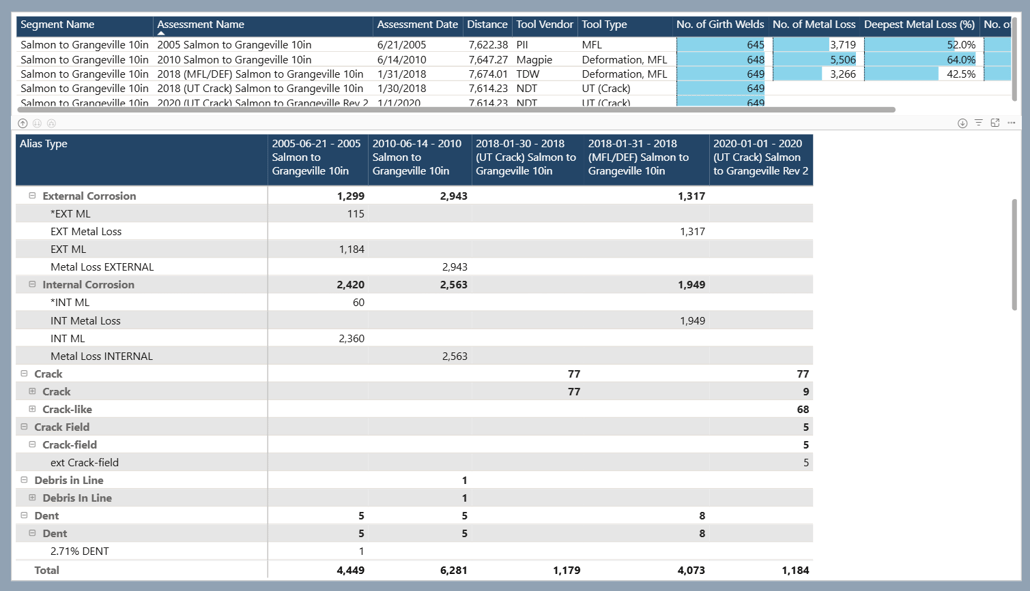The image size is (1030, 591).
Task: Expand the Crack-like row
Action: (x=32, y=409)
